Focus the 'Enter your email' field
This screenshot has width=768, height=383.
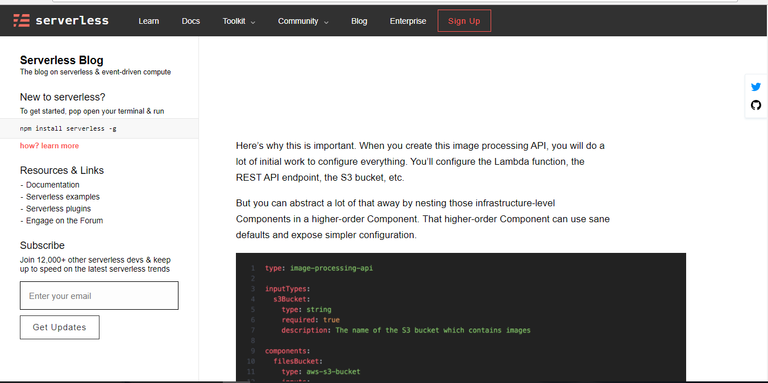[x=99, y=295]
